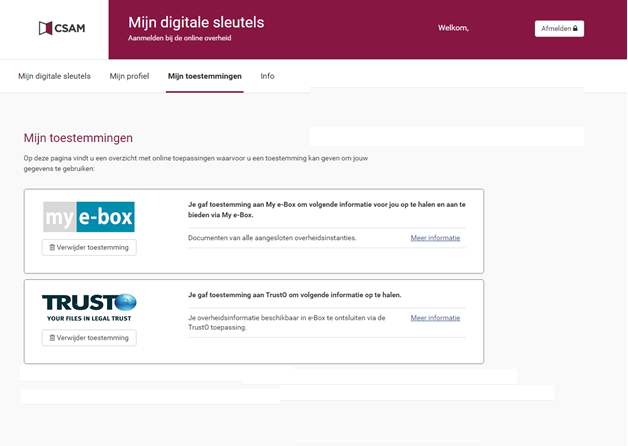
Task: Open the Info tab
Action: click(267, 76)
